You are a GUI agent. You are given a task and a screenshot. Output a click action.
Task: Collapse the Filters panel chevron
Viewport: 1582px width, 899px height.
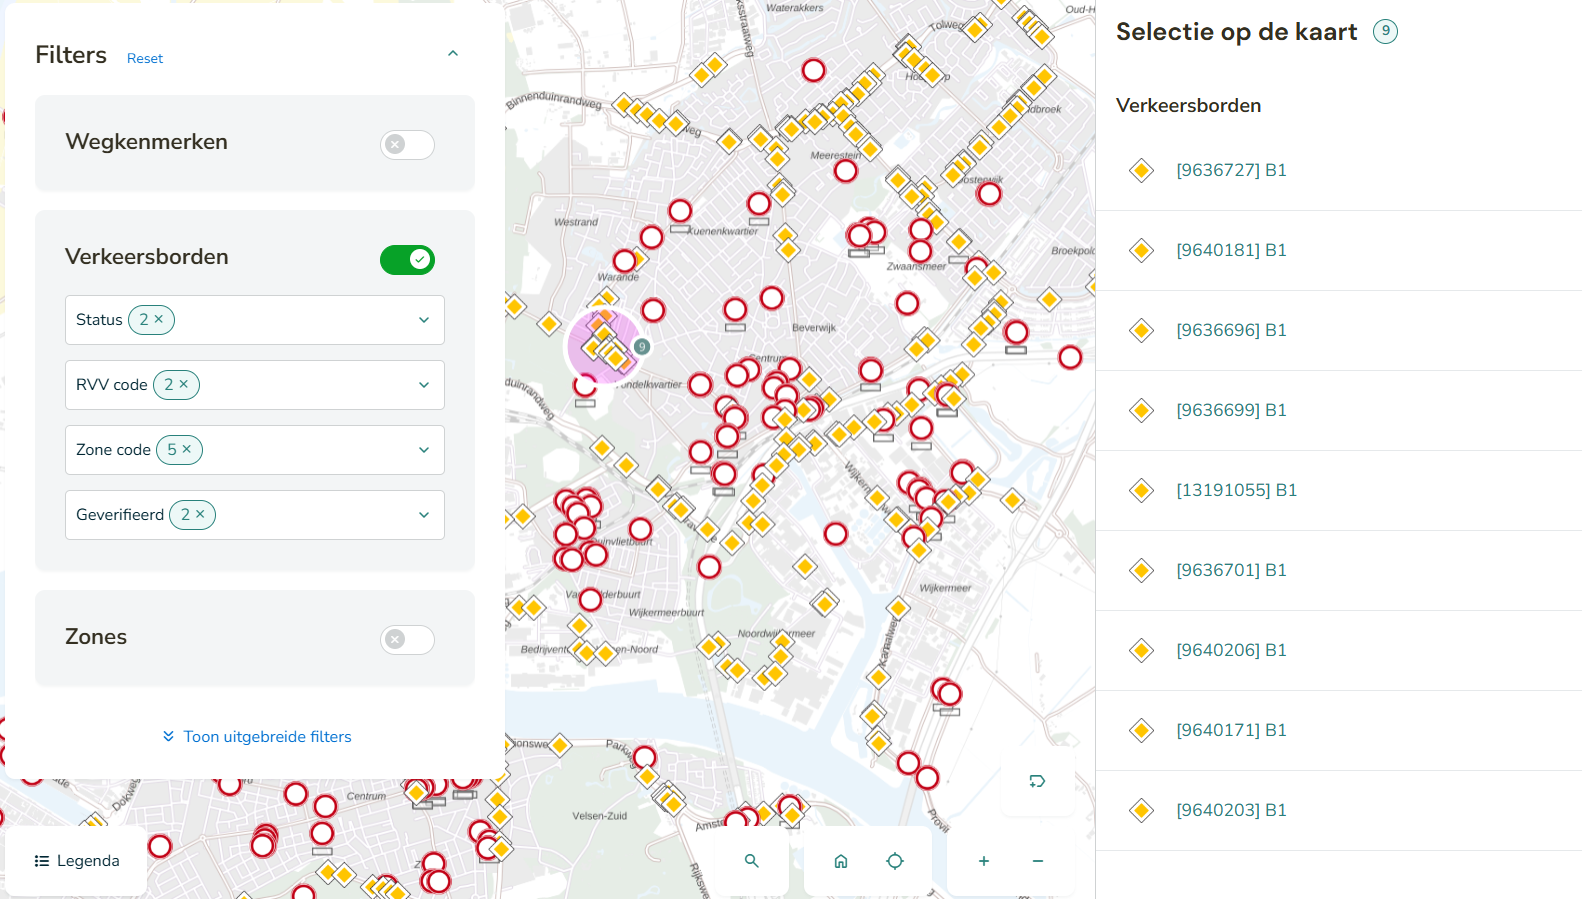click(453, 54)
